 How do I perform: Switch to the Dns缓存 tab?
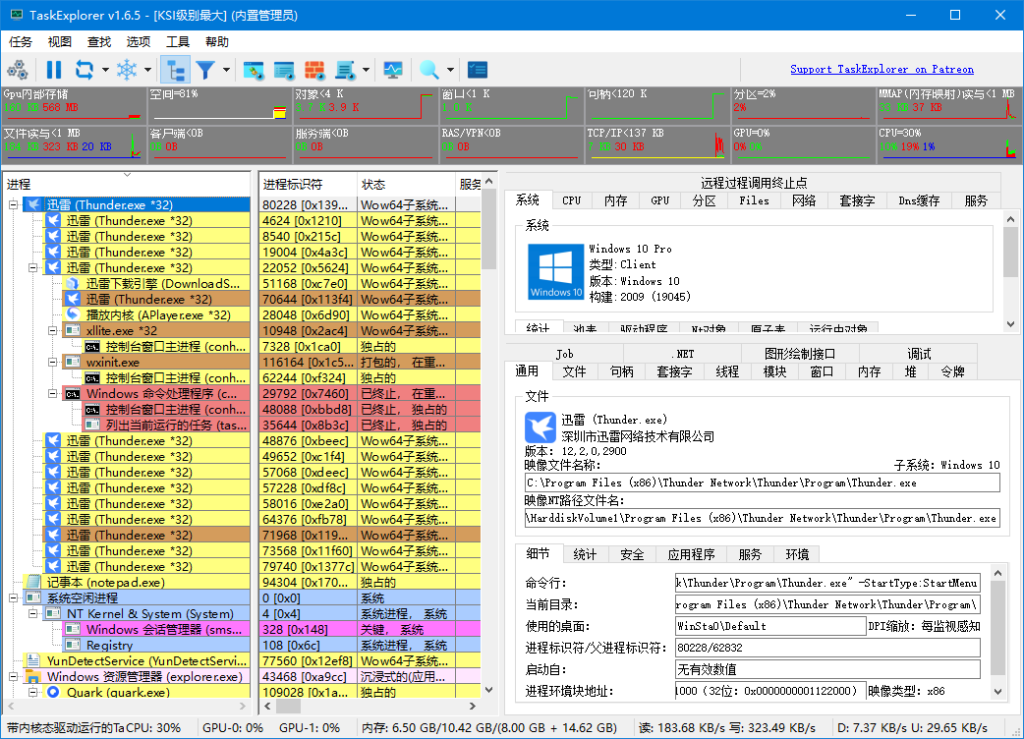pyautogui.click(x=919, y=201)
